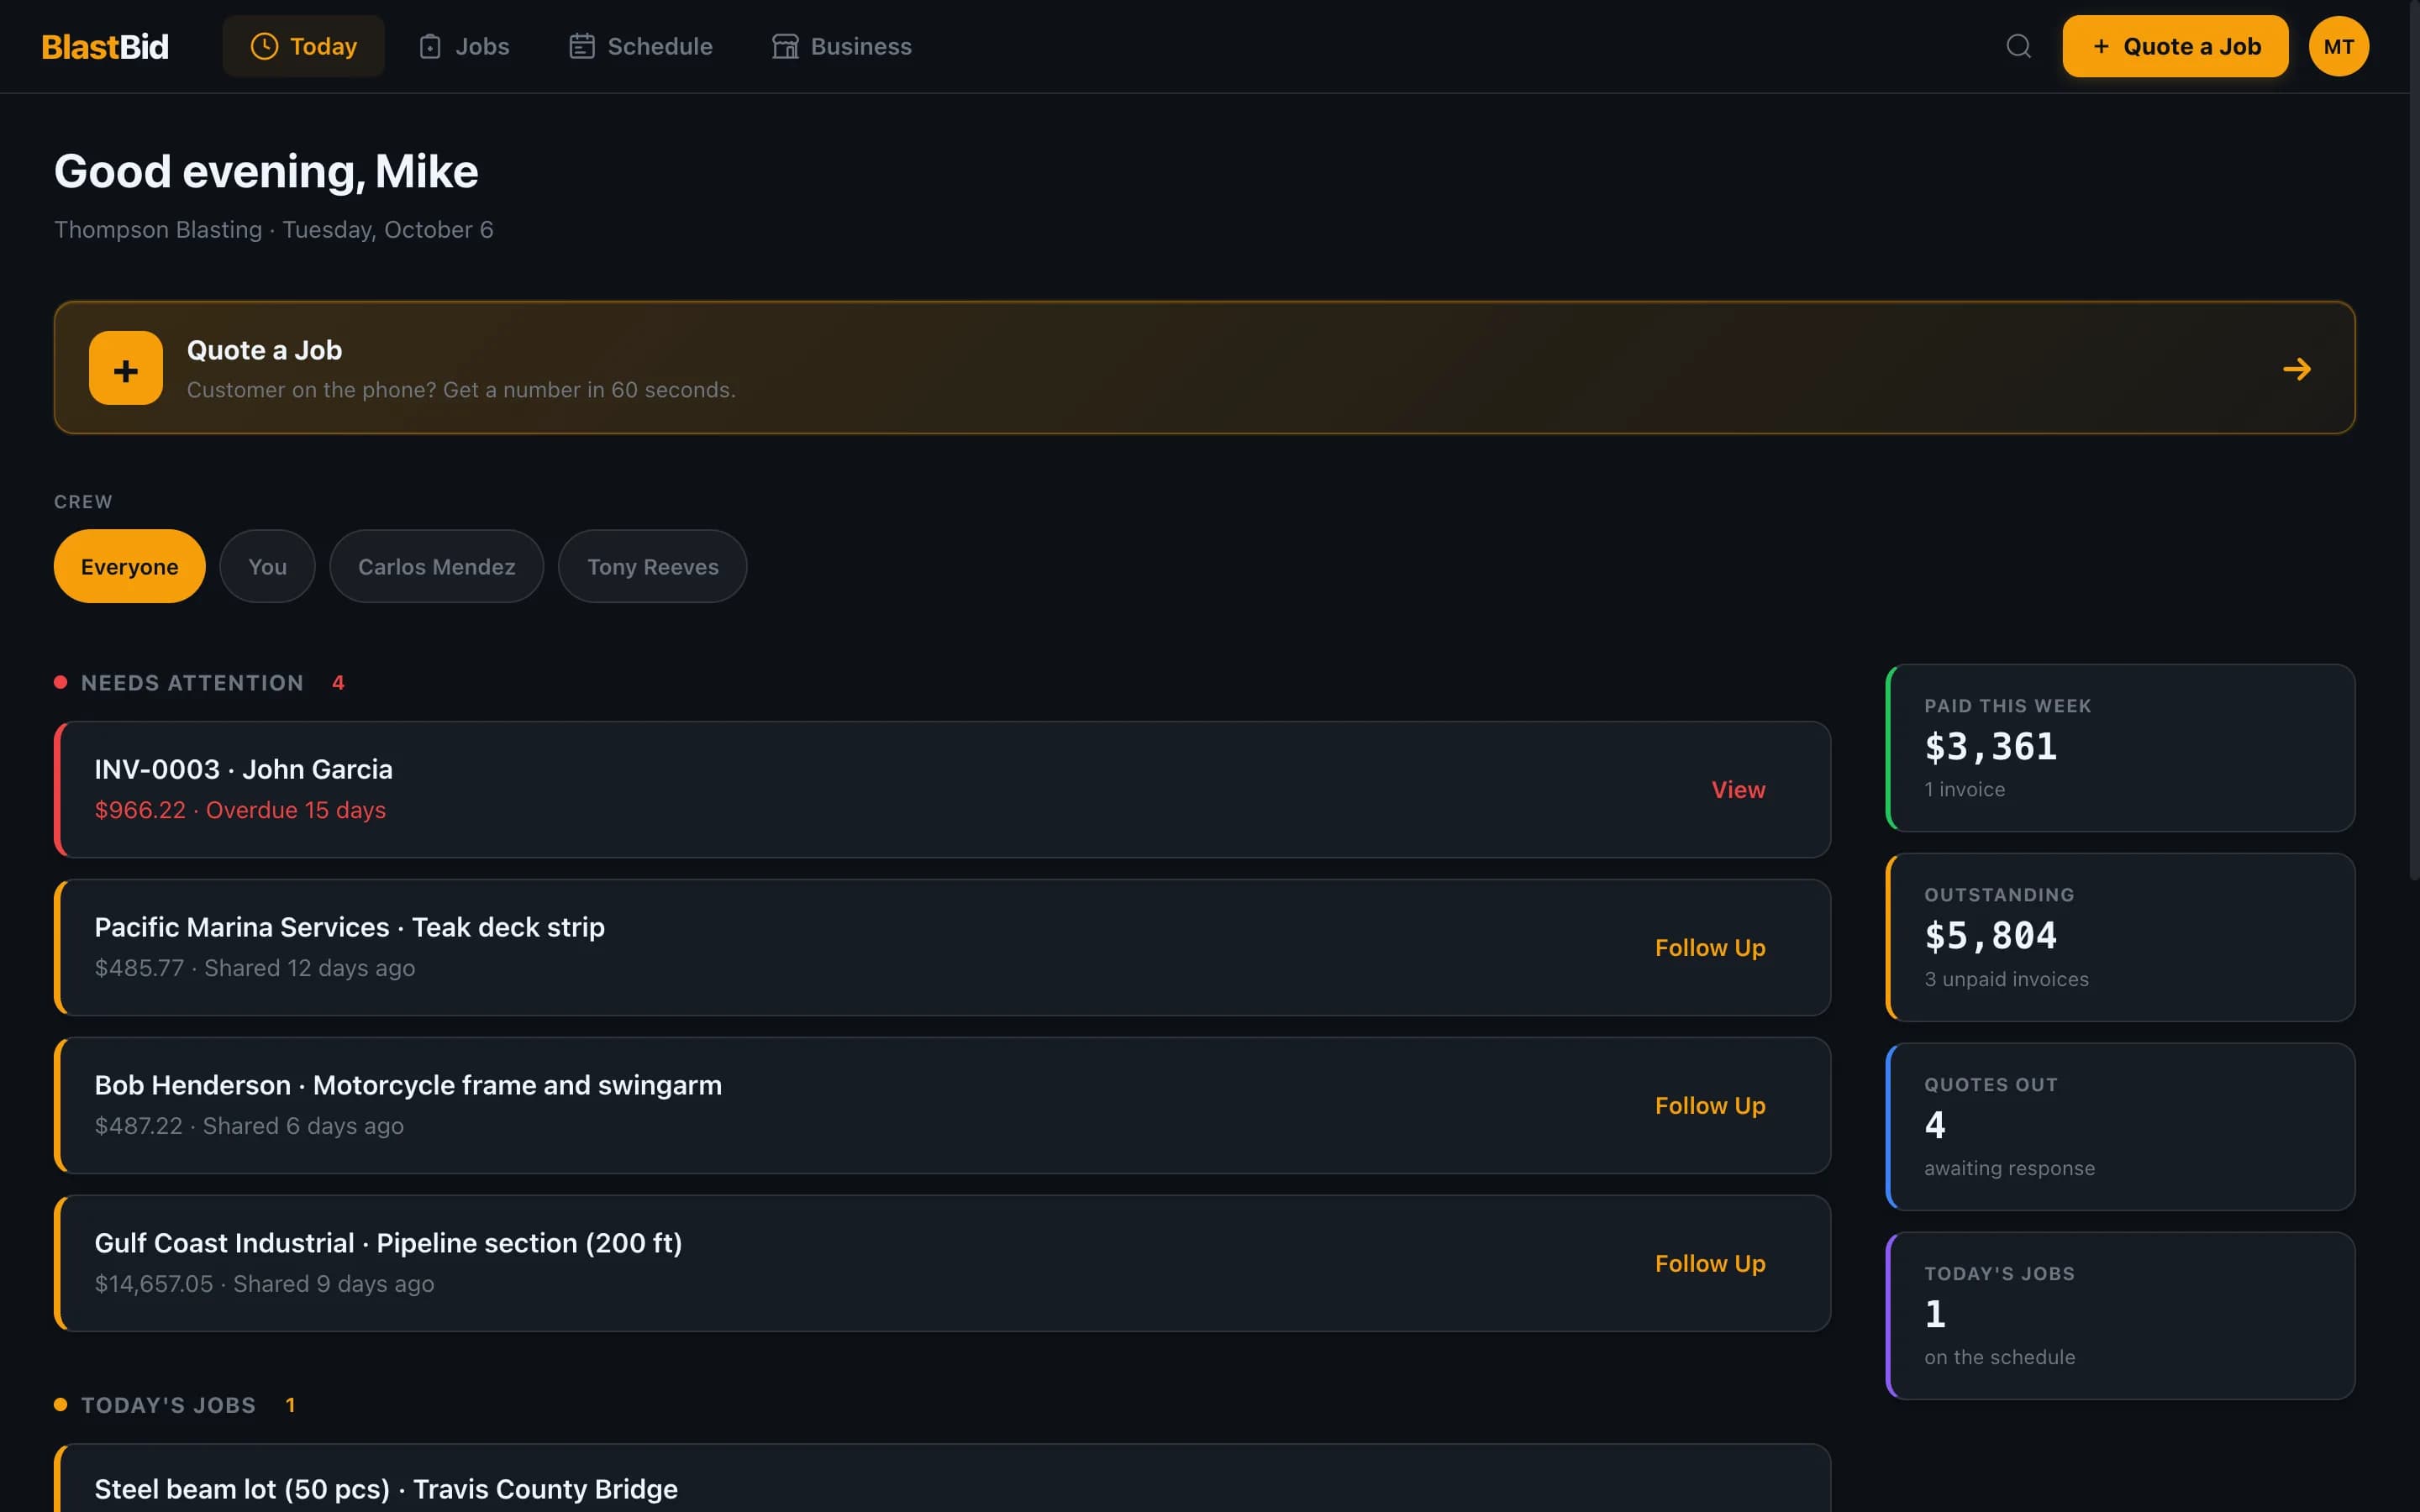Click the $14,657.05 Shared 9 days ago text
Screen dimensions: 2420x1512
pyautogui.click(x=264, y=1284)
